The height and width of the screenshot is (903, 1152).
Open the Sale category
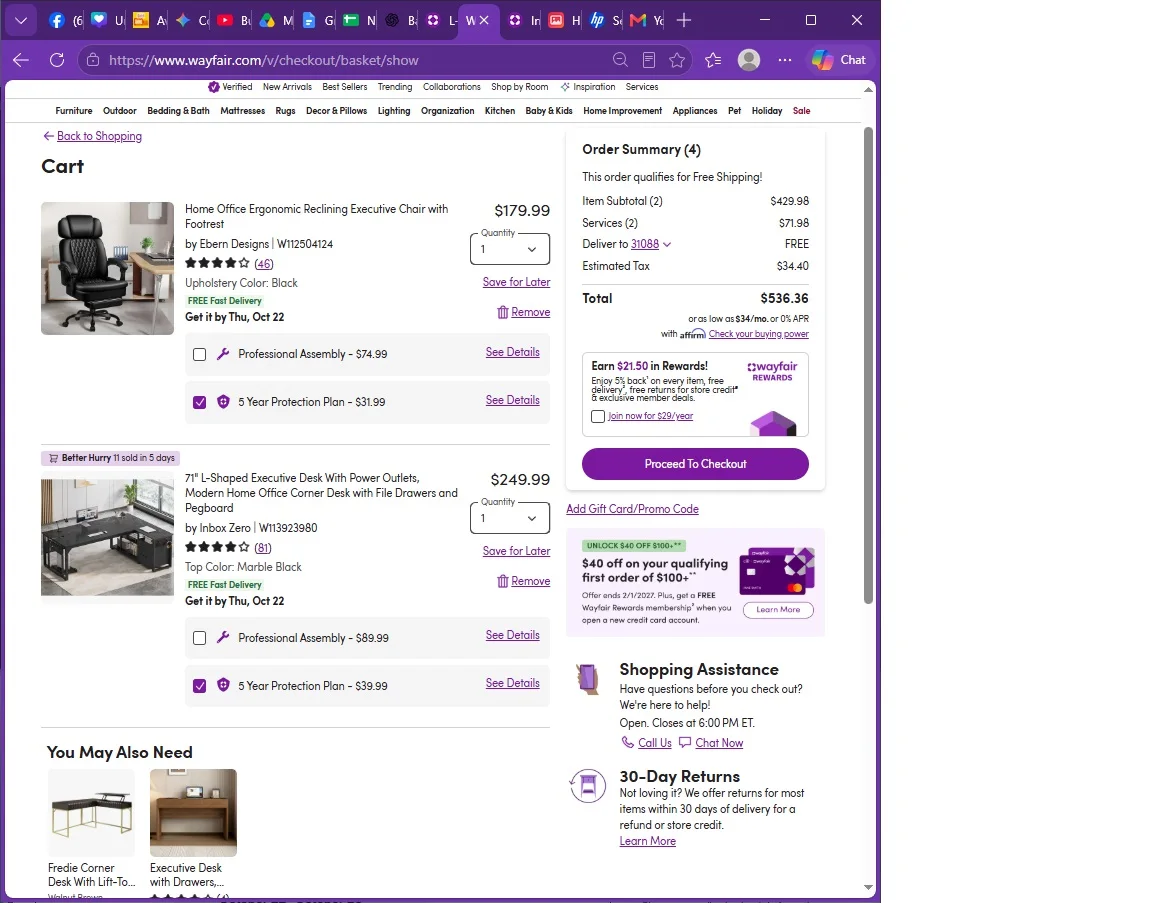(802, 111)
